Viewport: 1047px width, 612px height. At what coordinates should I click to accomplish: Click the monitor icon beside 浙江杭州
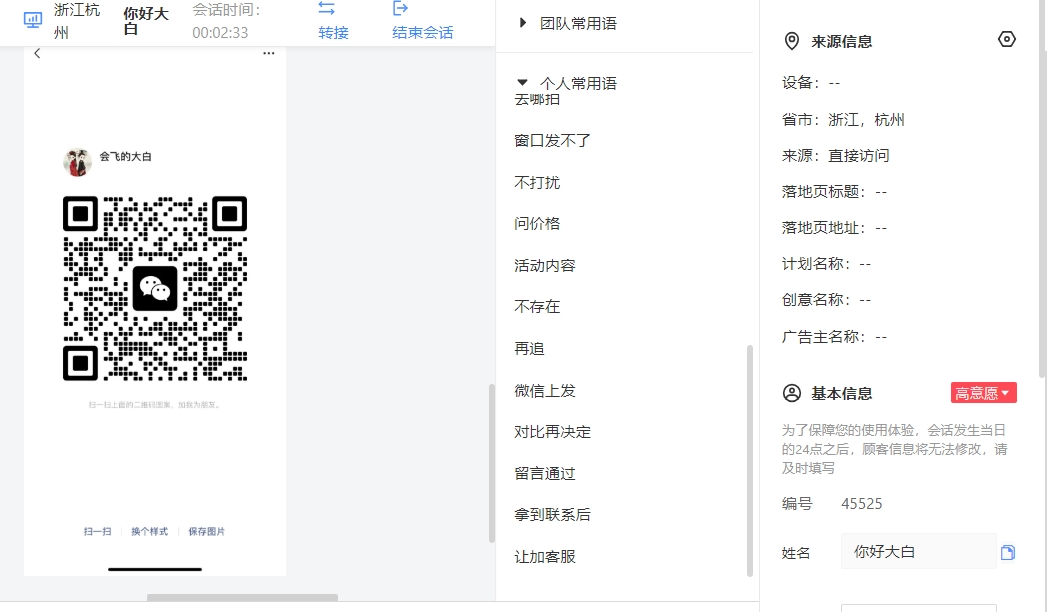(33, 19)
